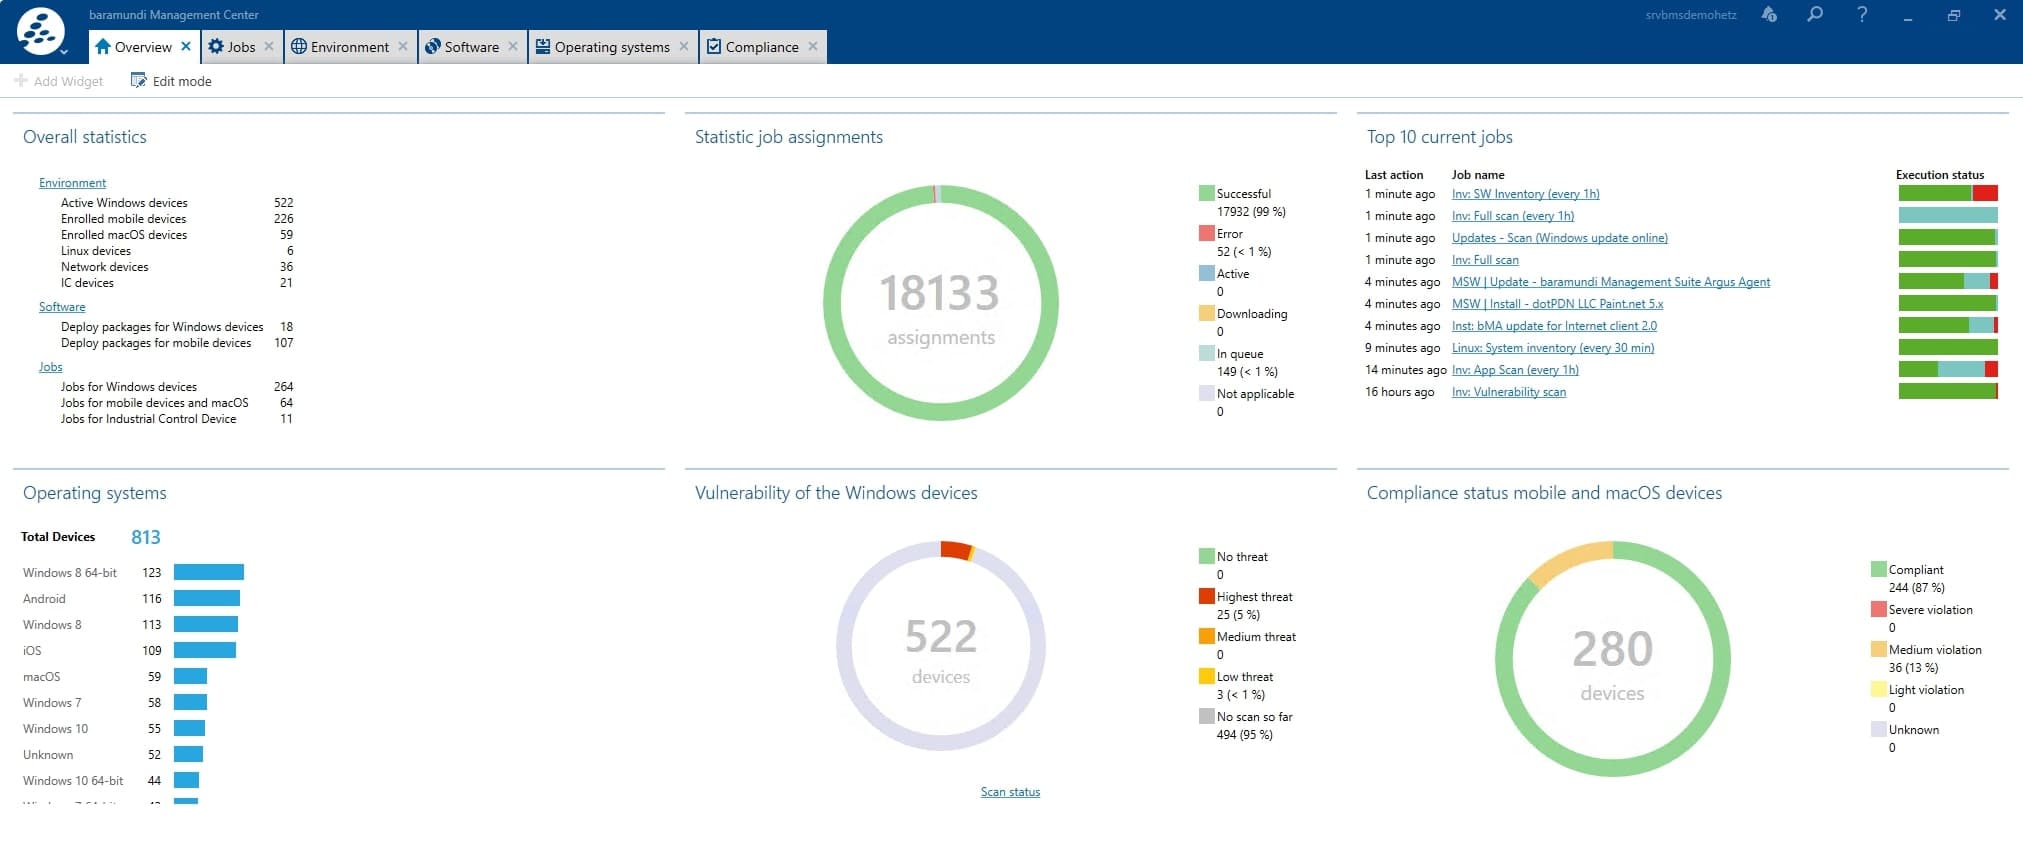Image resolution: width=2023 pixels, height=846 pixels.
Task: Open job Updates - Scan (Windows update online)
Action: tap(1560, 238)
